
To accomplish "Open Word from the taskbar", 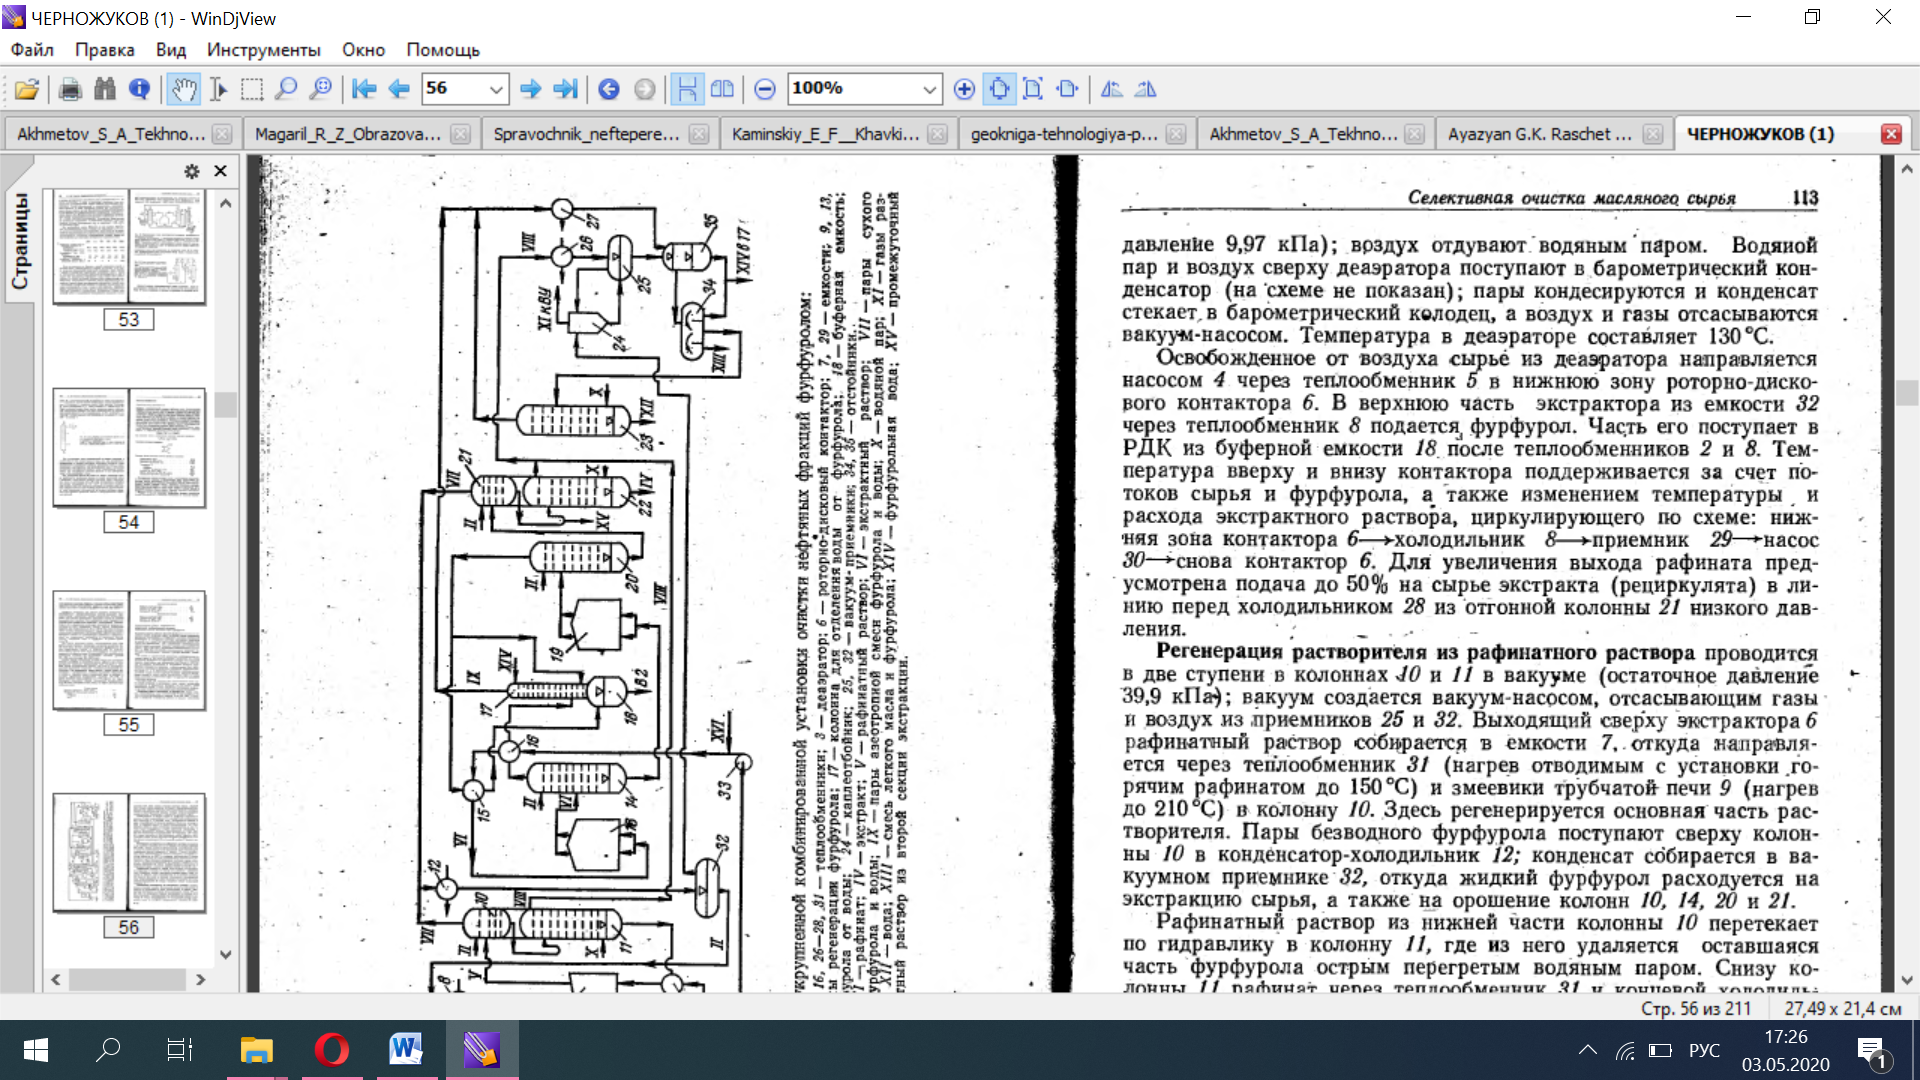I will pyautogui.click(x=406, y=1049).
